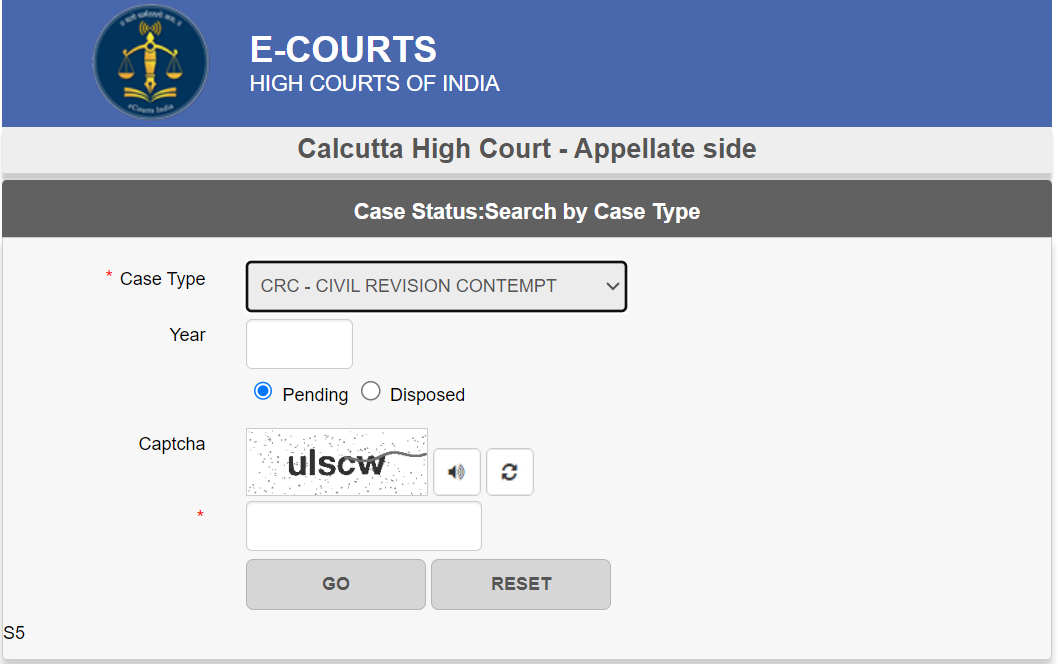This screenshot has height=664, width=1058.
Task: Play the captcha audio speaker icon
Action: click(x=457, y=472)
